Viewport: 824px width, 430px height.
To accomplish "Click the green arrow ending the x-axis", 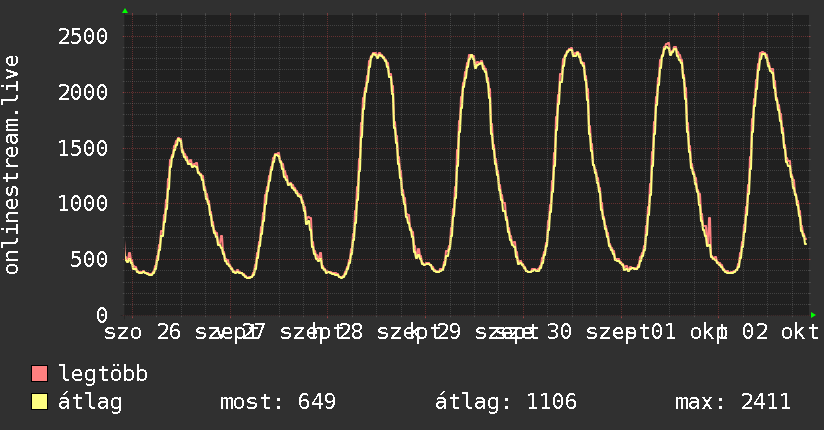I will coord(813,315).
